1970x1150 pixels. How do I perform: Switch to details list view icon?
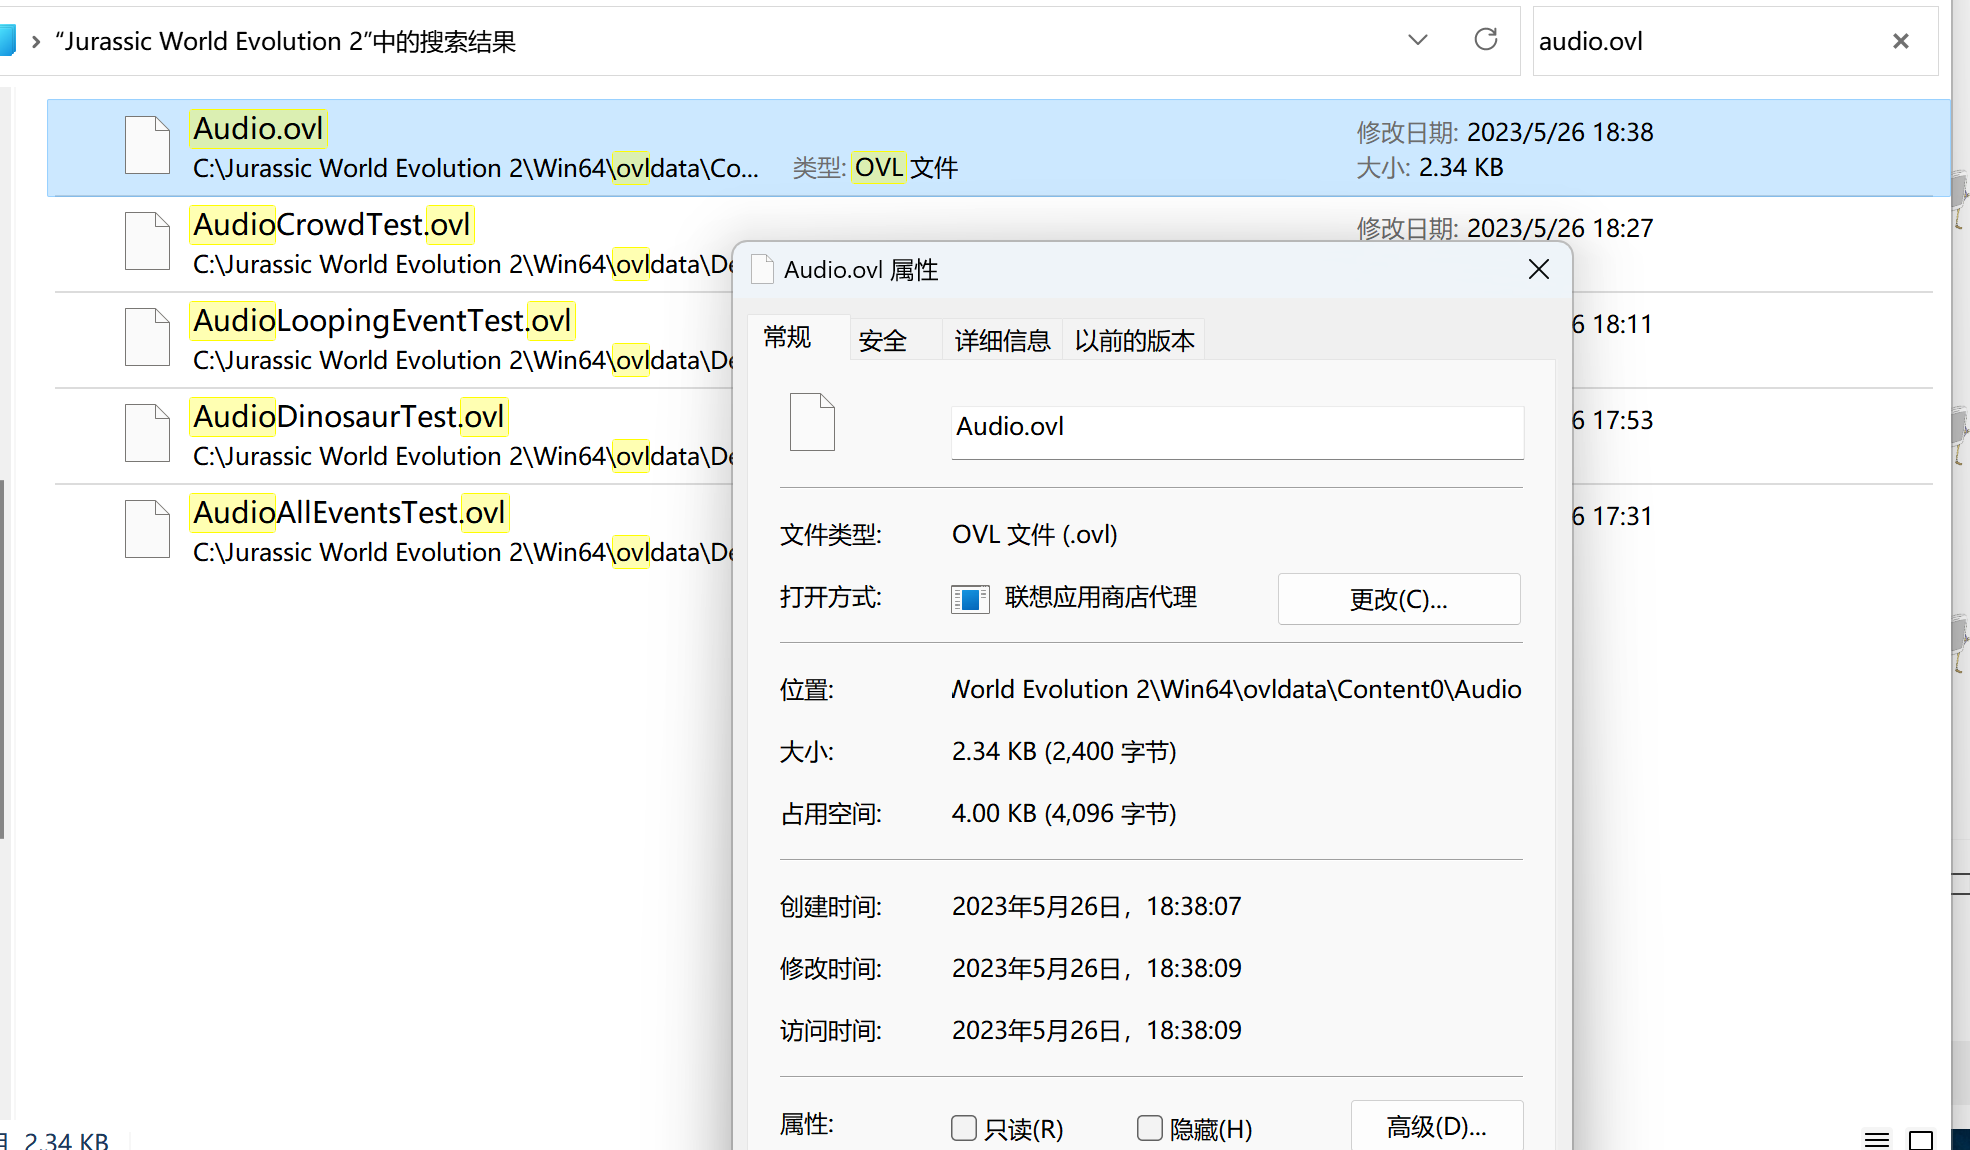1877,1139
